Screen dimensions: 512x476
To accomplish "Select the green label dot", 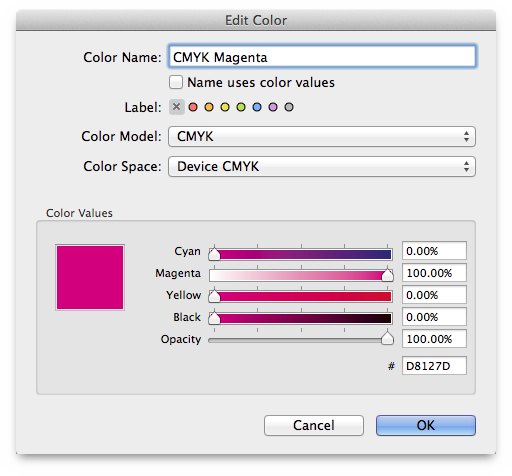I will point(241,107).
